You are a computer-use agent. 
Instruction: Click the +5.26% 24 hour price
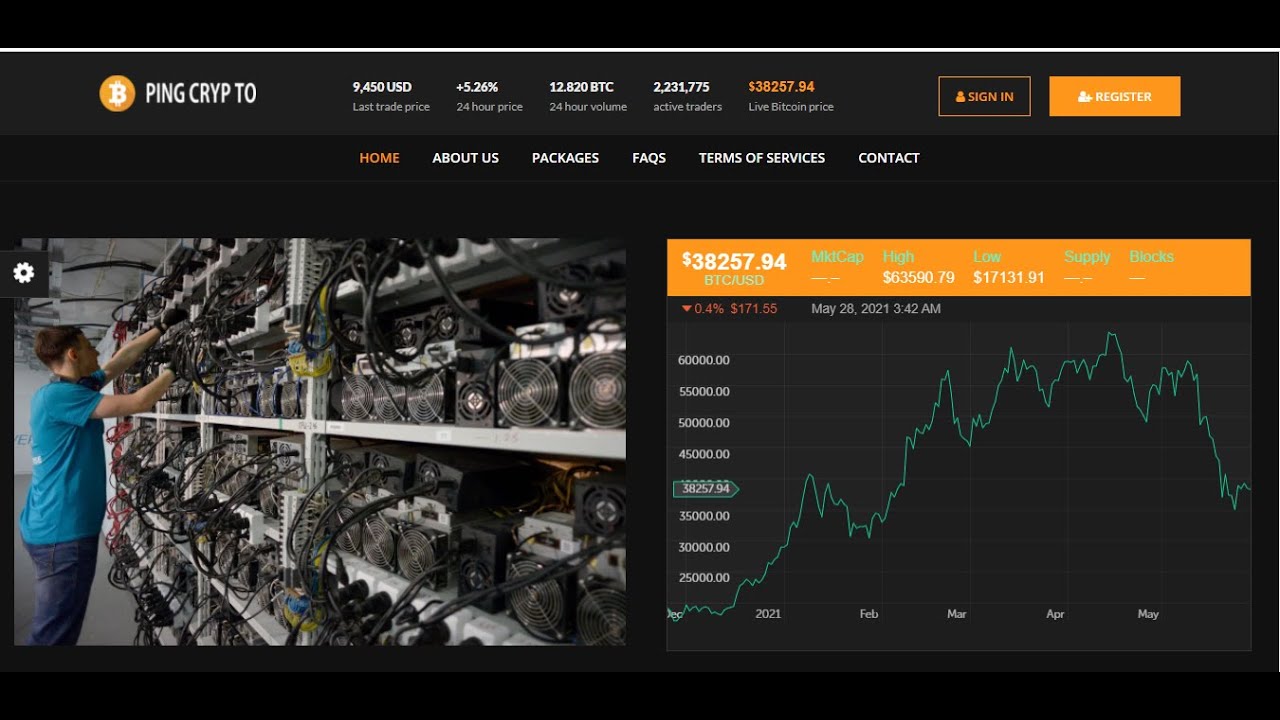[x=477, y=87]
